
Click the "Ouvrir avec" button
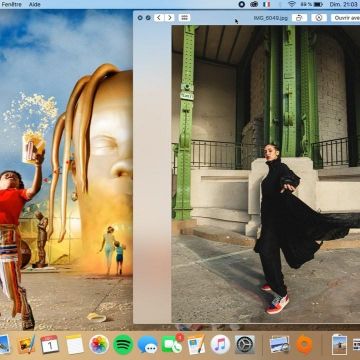345,18
